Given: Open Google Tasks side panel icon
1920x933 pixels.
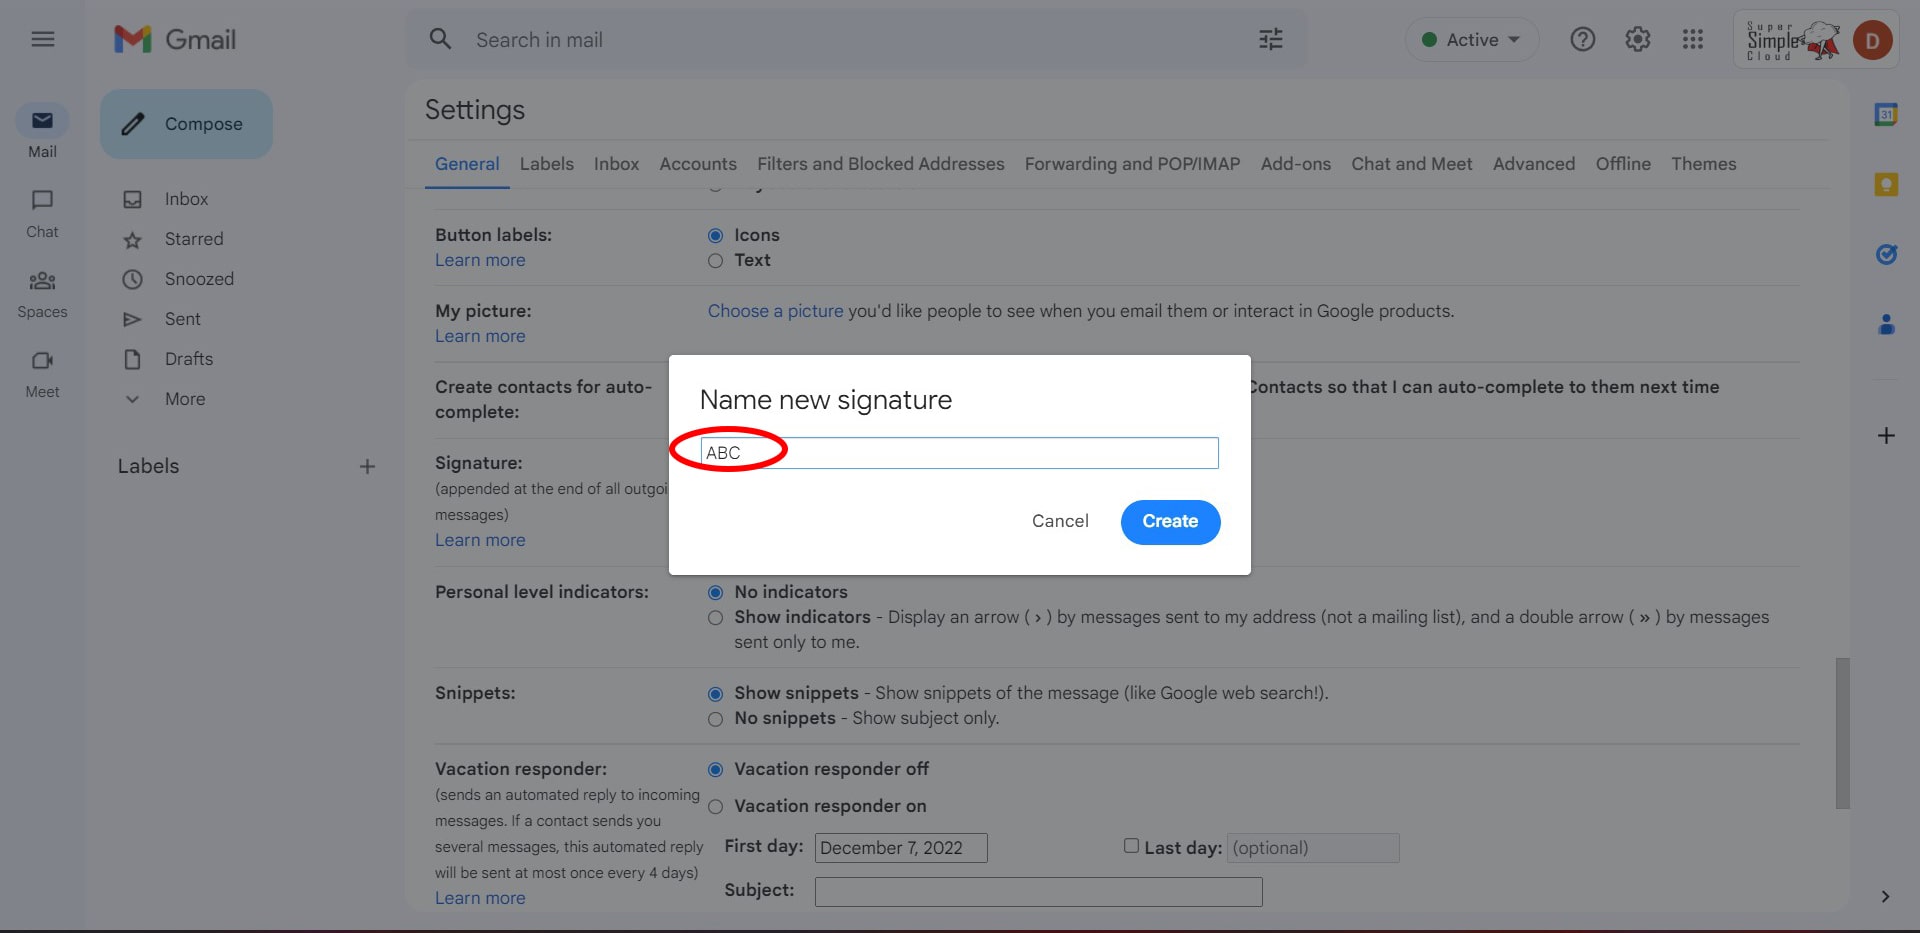Looking at the screenshot, I should pos(1886,254).
